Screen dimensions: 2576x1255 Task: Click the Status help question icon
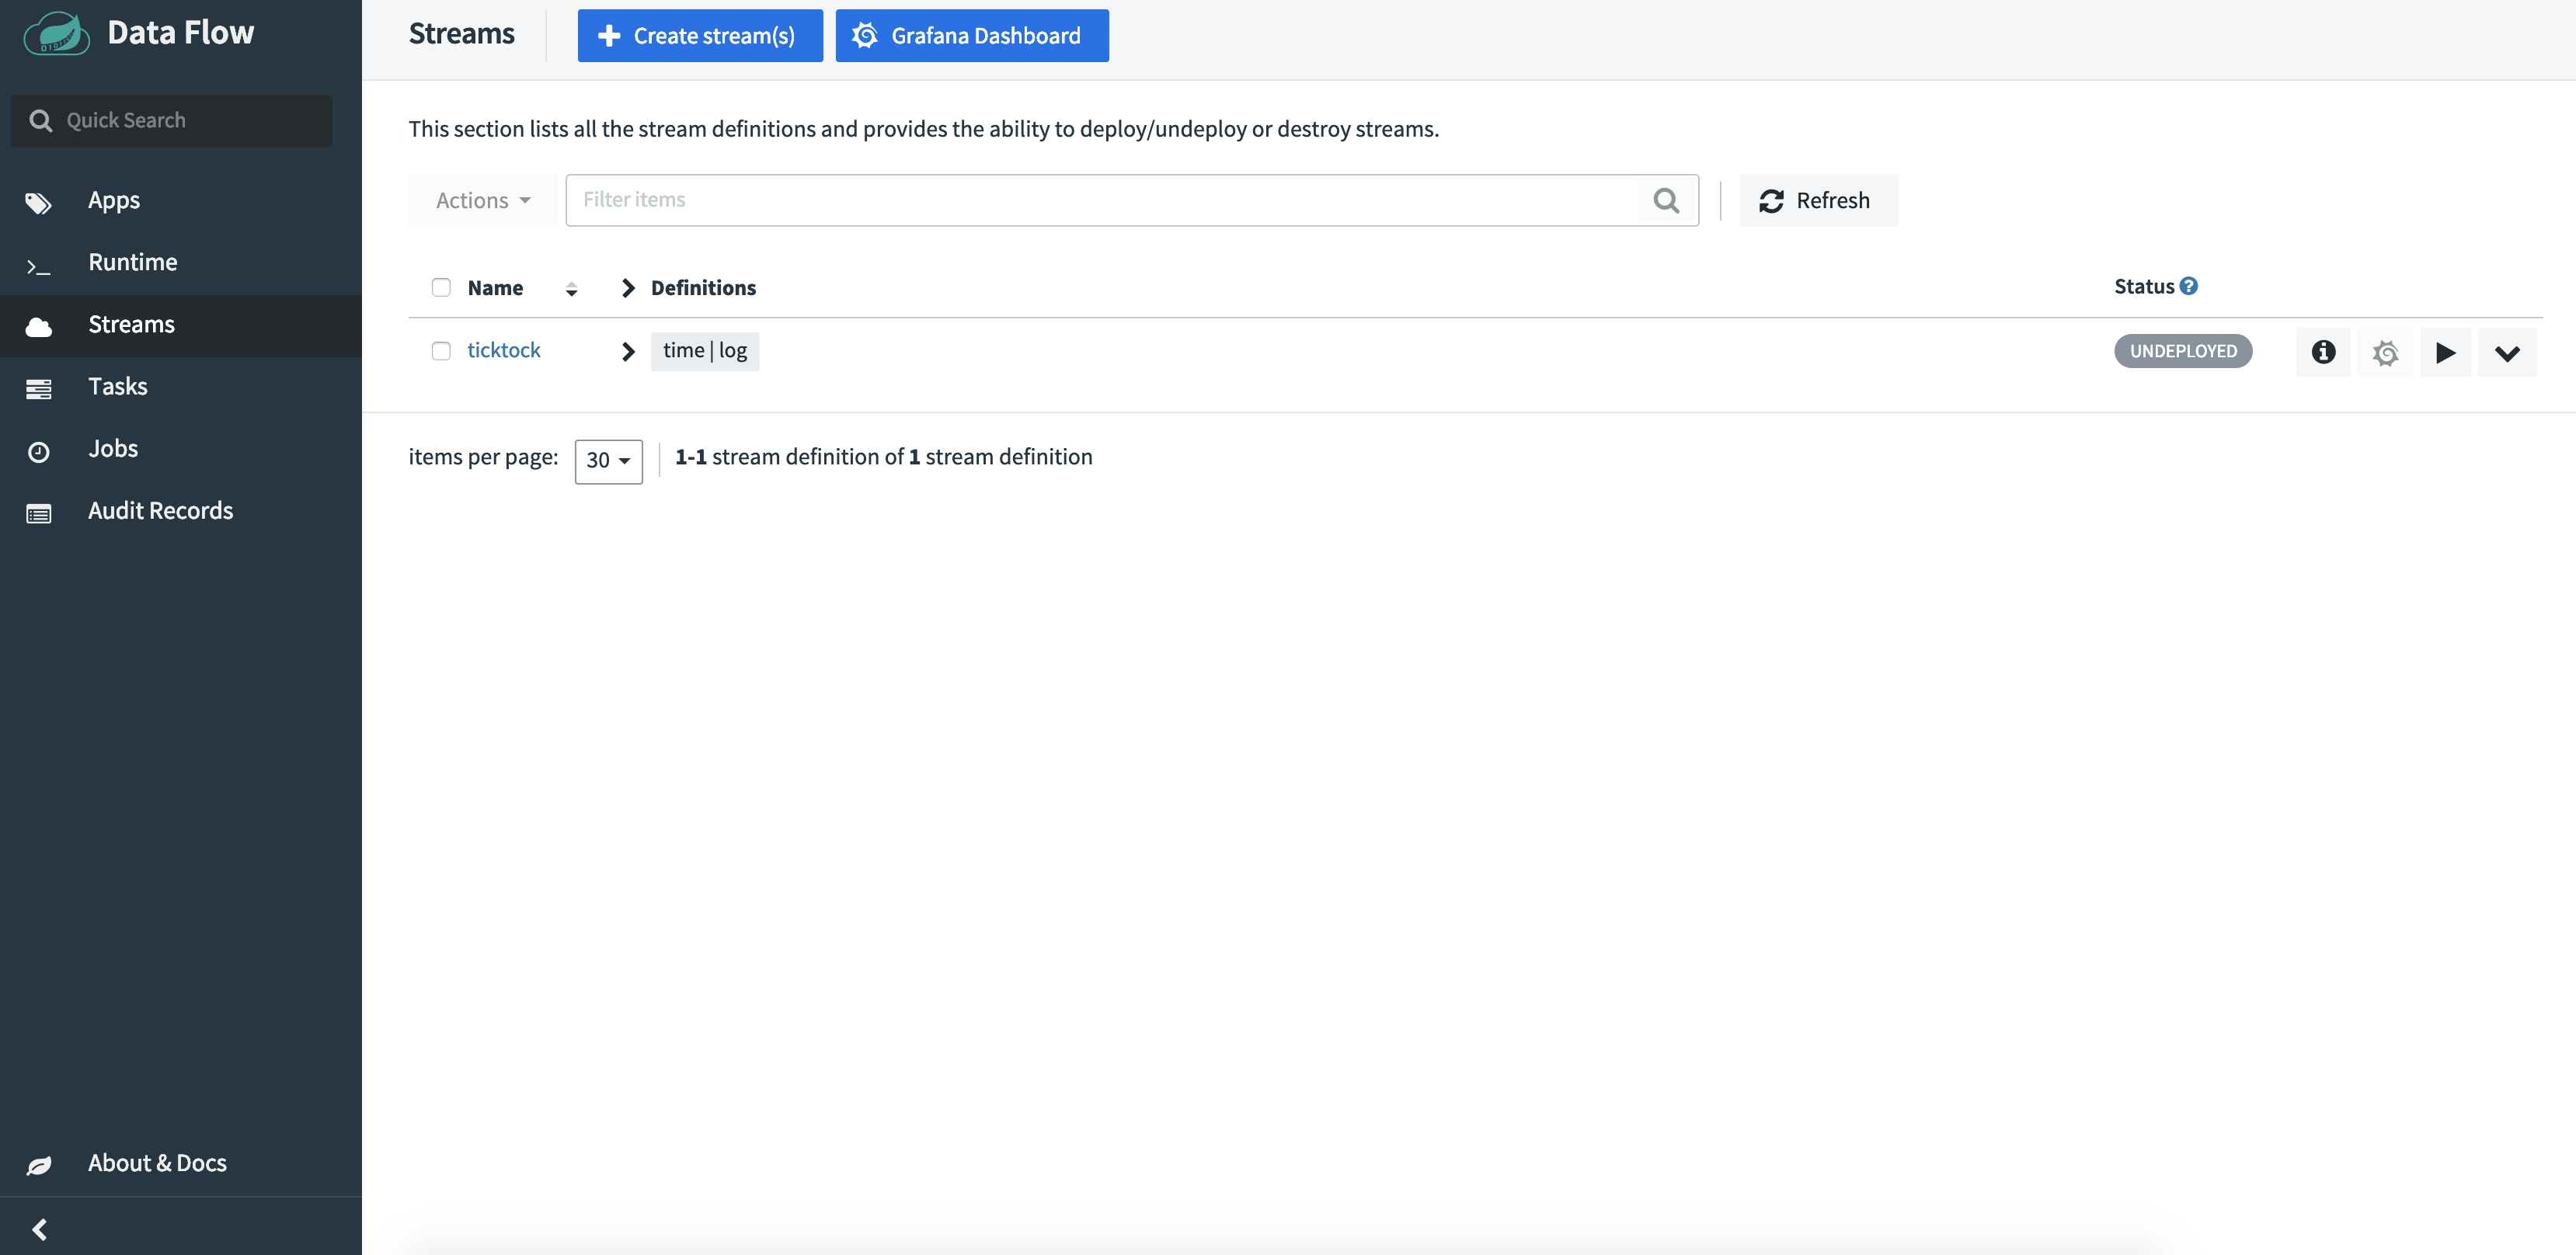[x=2189, y=286]
